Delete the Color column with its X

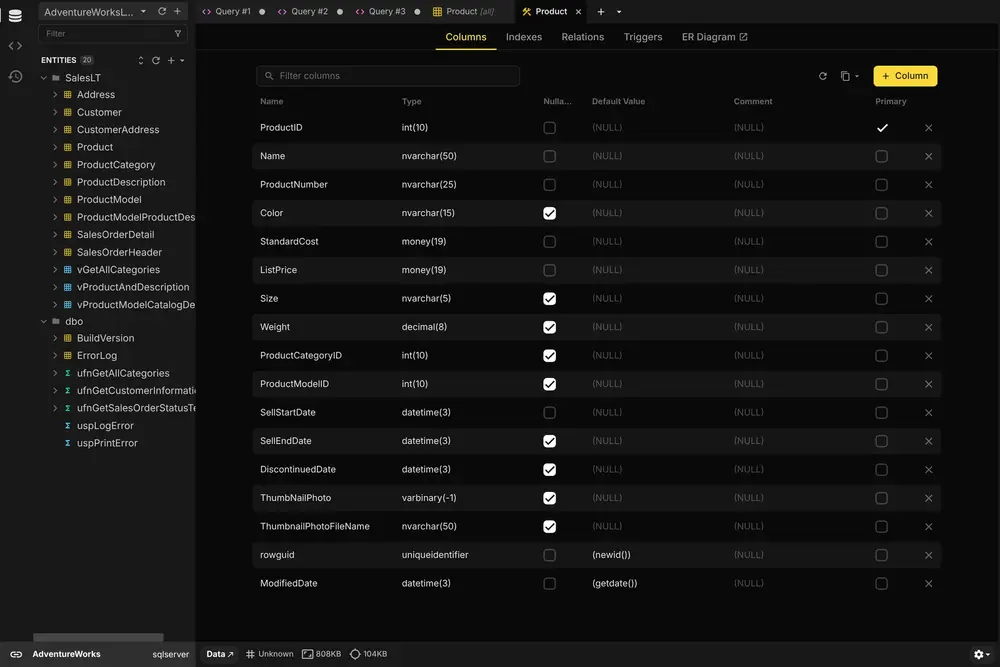coord(929,213)
